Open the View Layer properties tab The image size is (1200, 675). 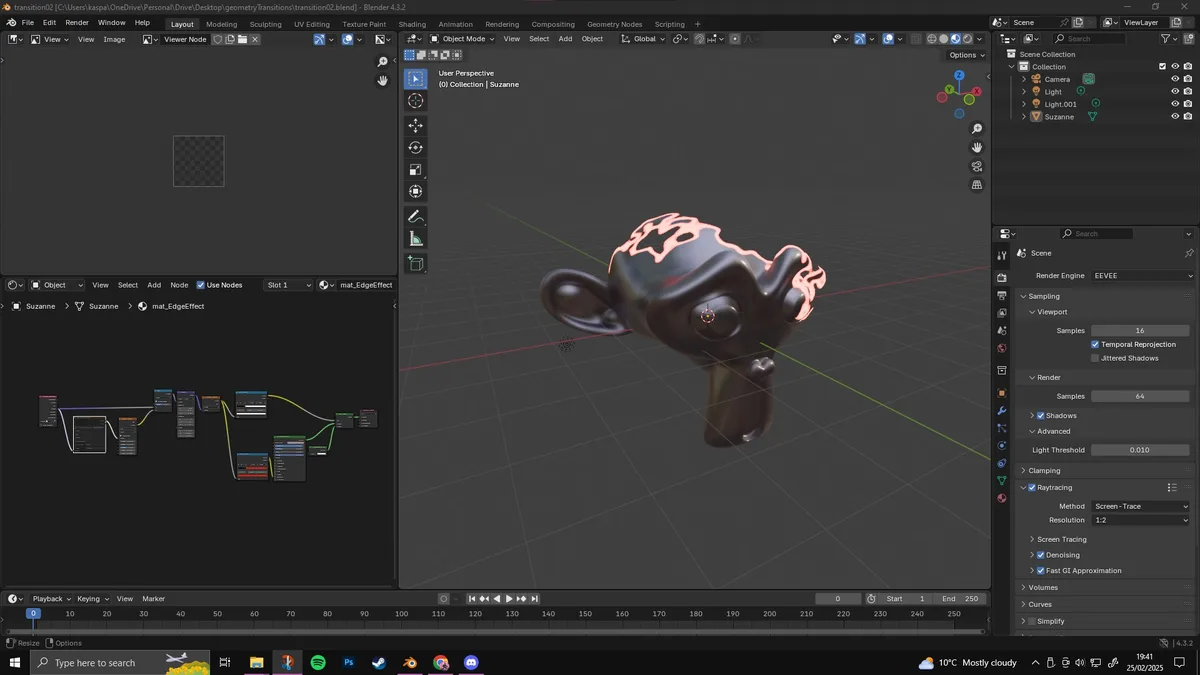pyautogui.click(x=1002, y=313)
